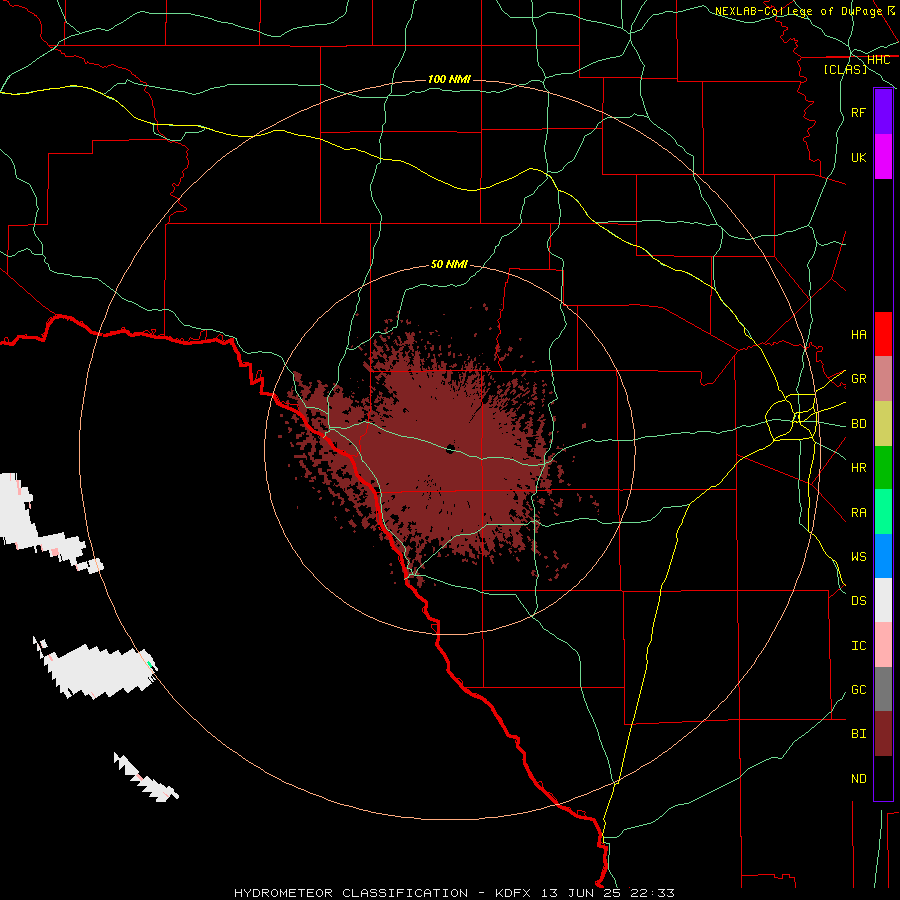Click the RA light green legend swatch
900x900 pixels.
883,512
